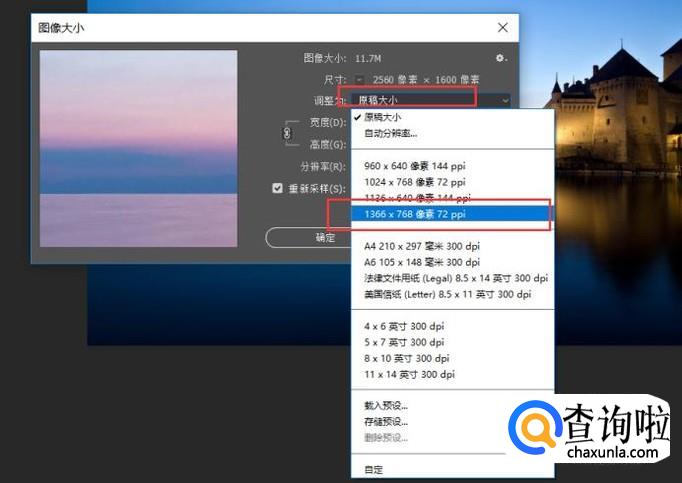The image size is (682, 483).
Task: Expand the 尺寸 unit dropdown arrow
Action: [x=360, y=80]
